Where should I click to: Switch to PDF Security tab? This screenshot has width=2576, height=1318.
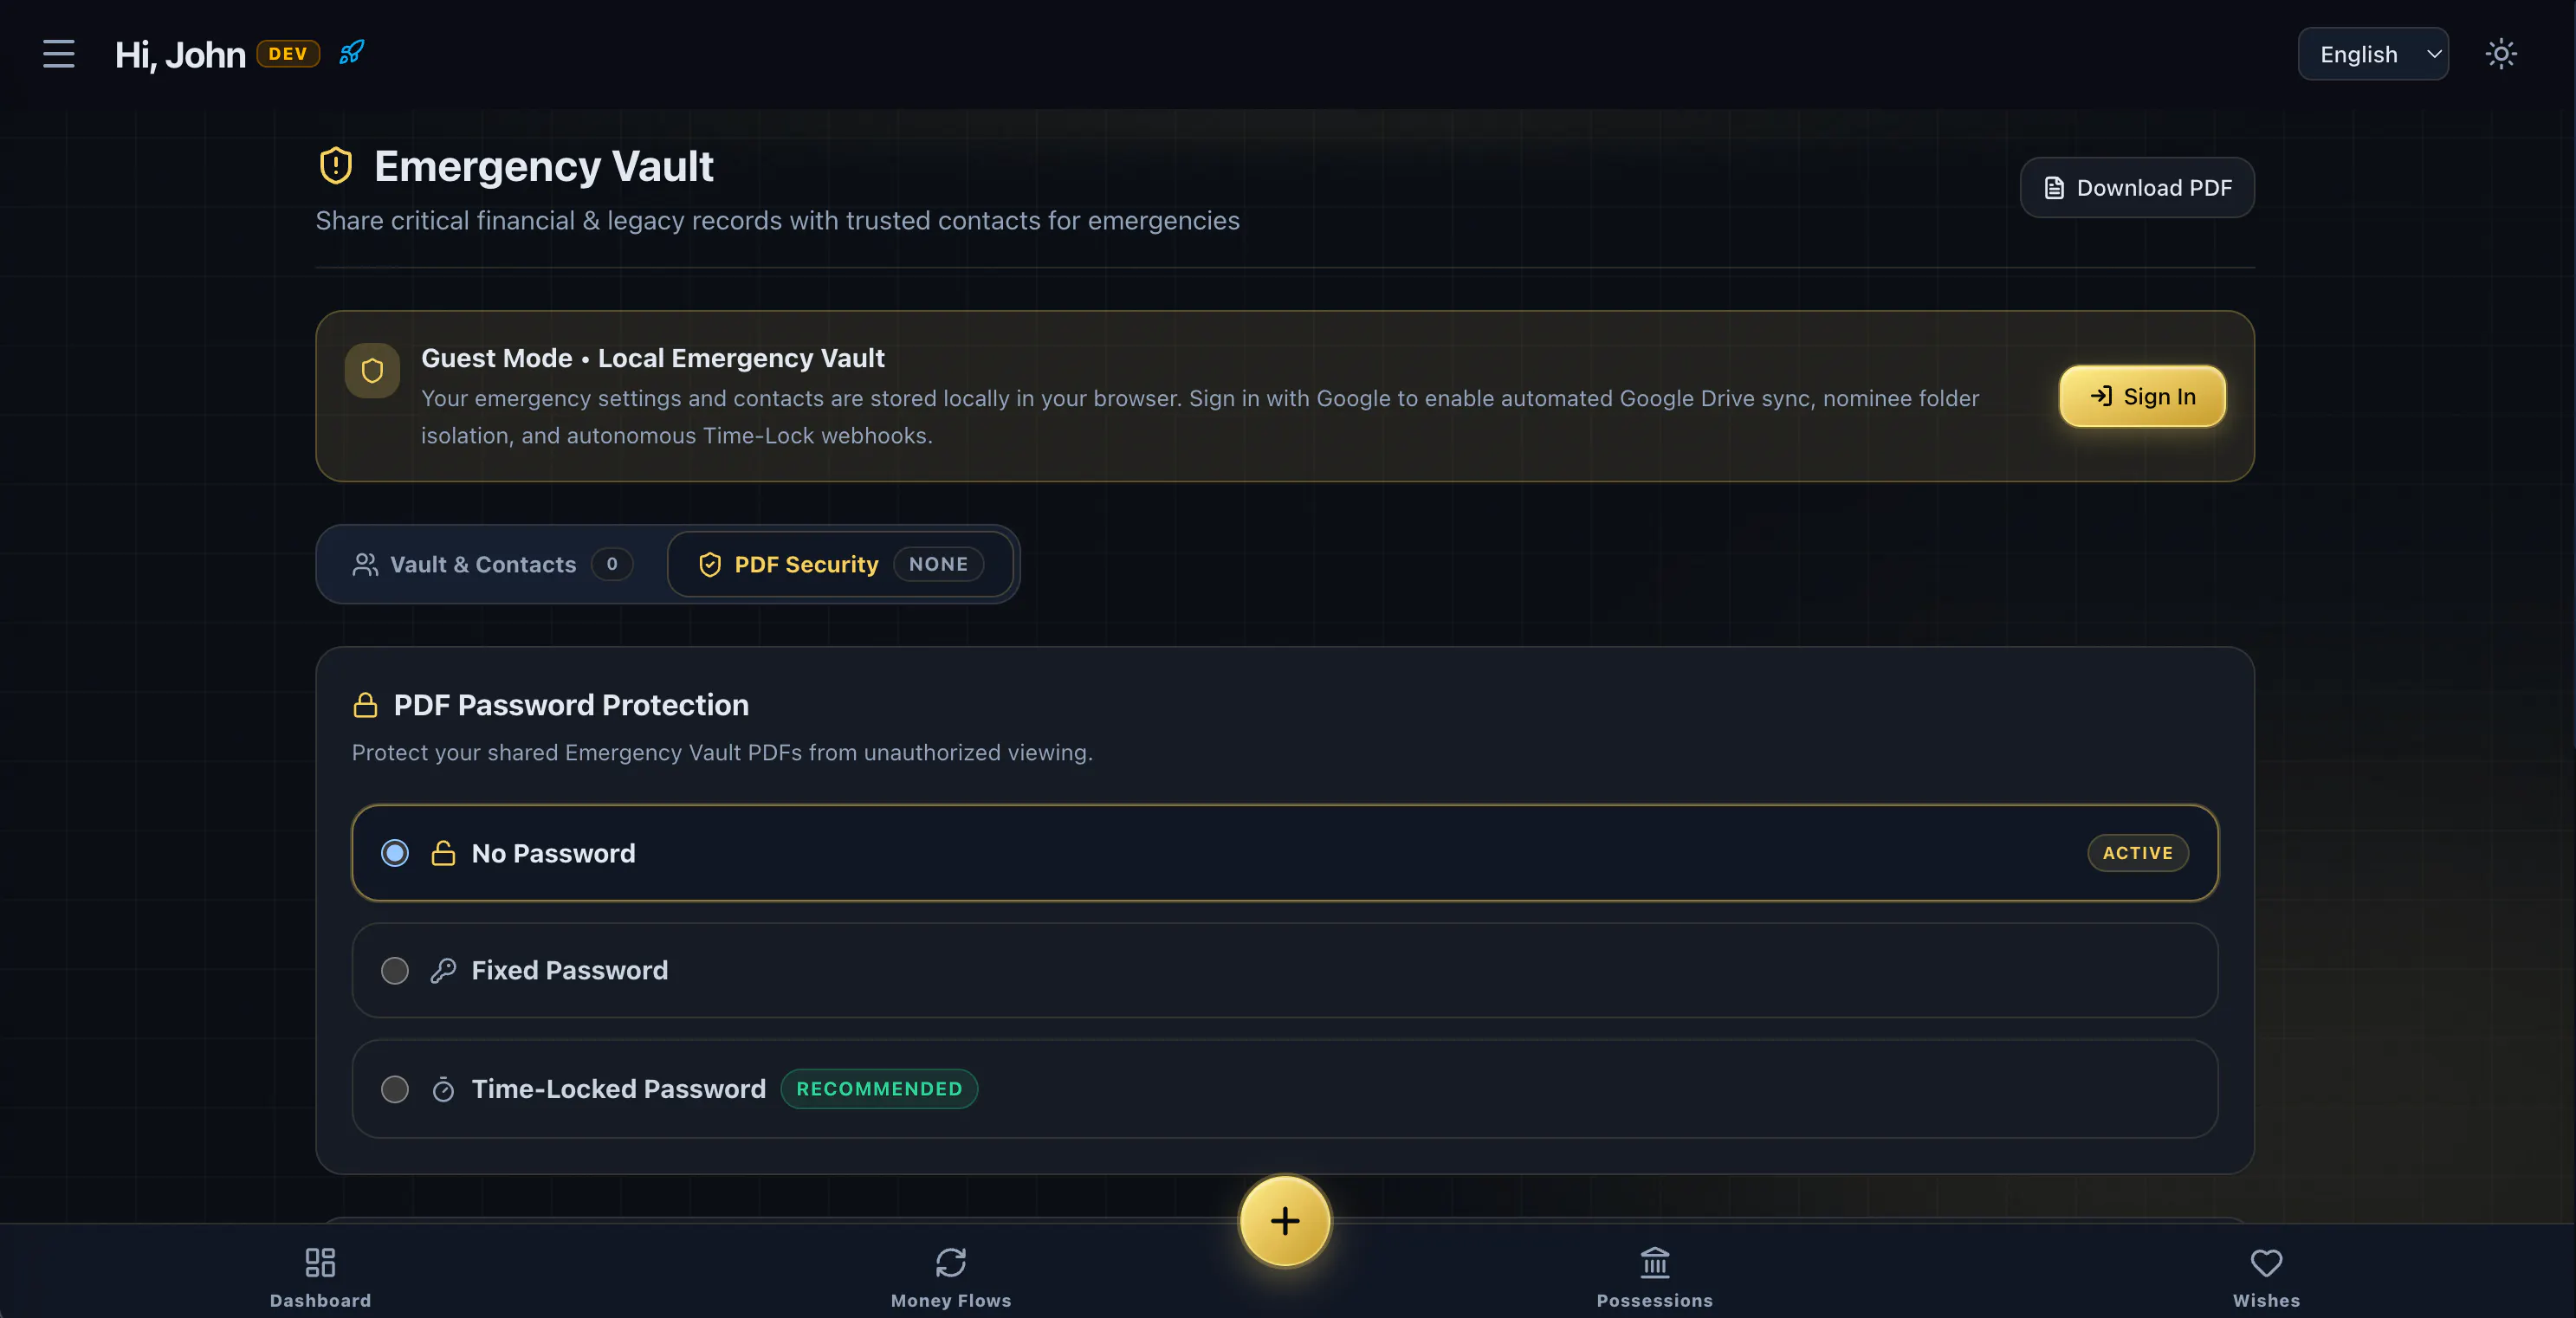tap(840, 564)
